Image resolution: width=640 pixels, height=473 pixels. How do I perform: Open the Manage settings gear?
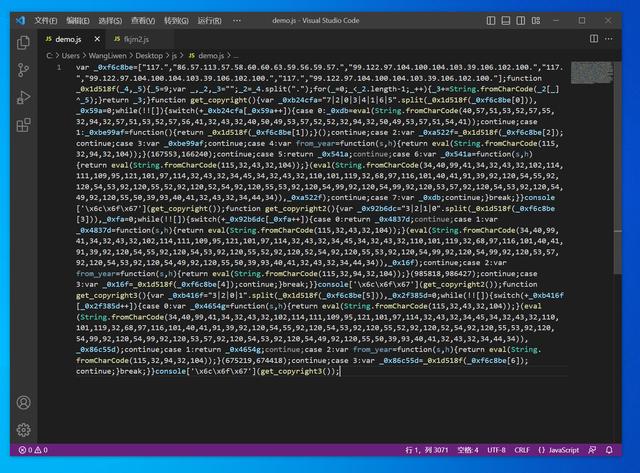(23, 427)
